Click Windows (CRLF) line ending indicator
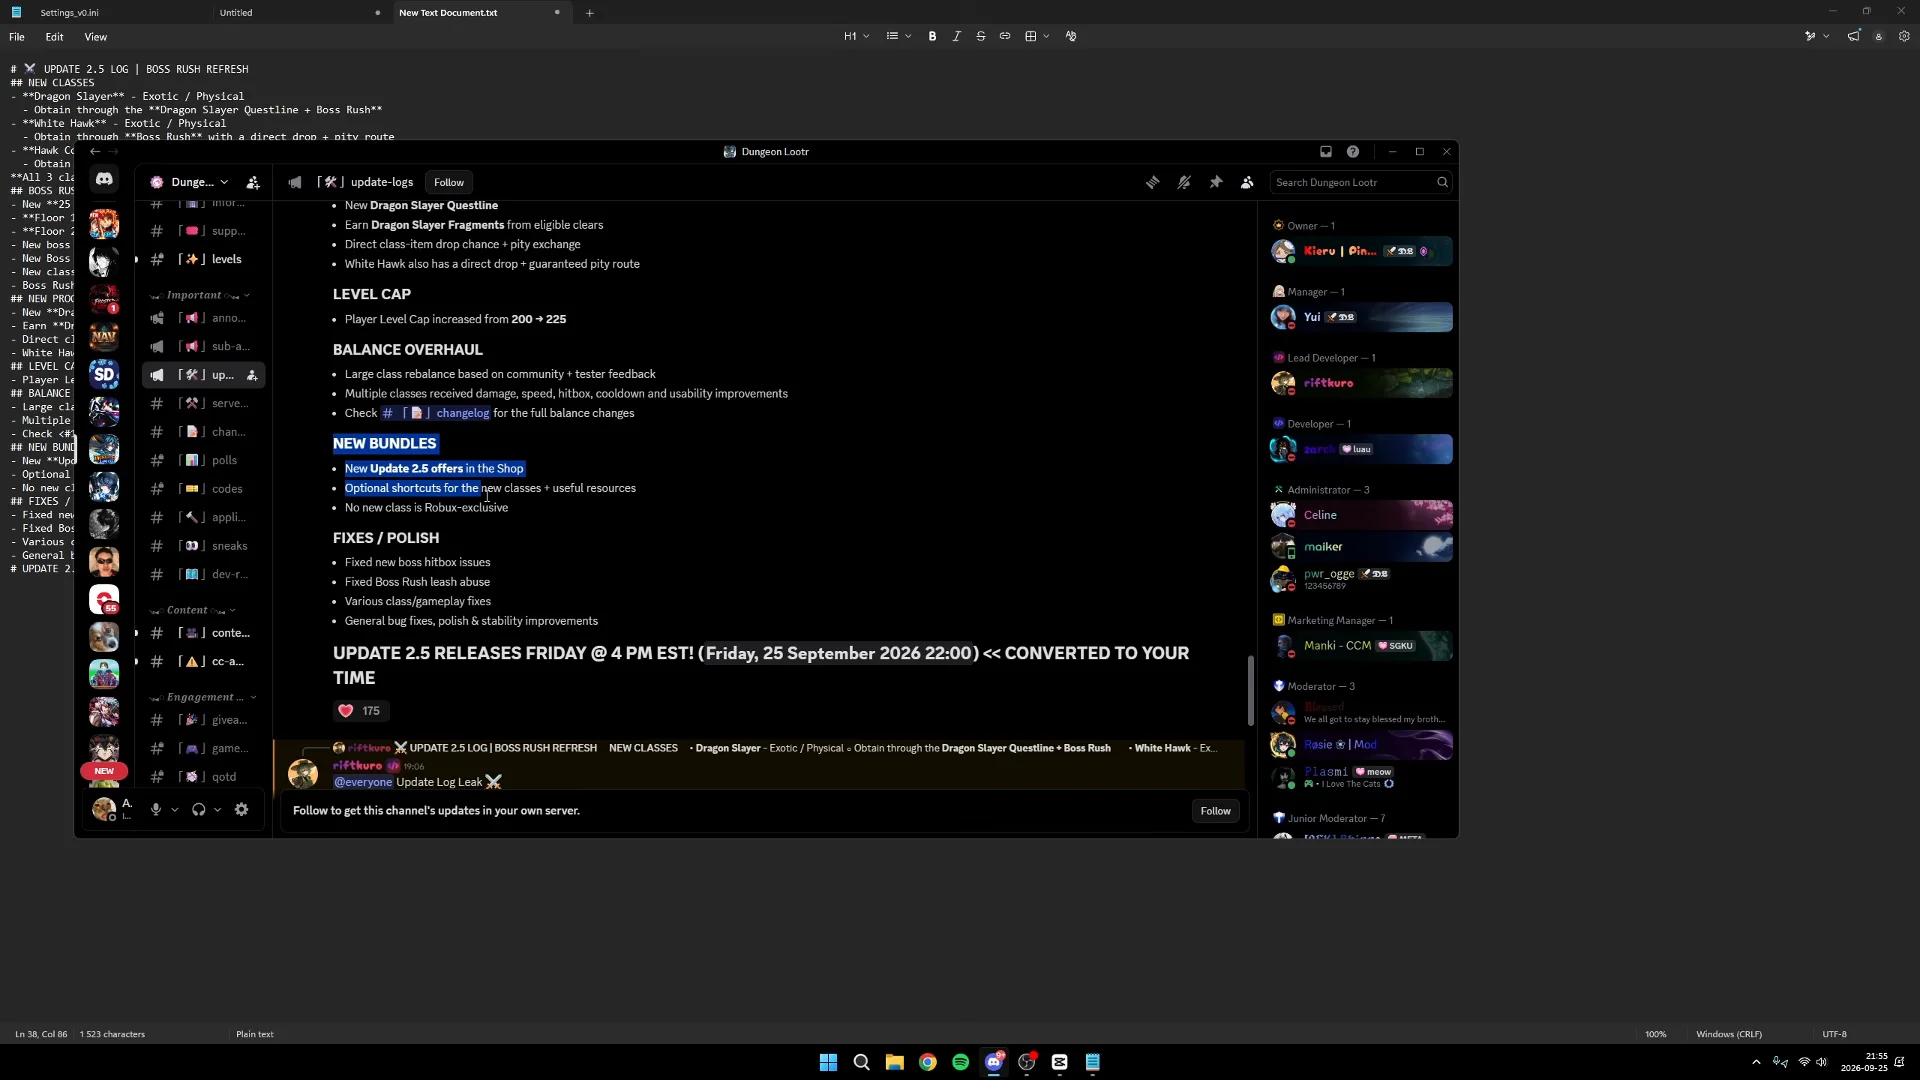This screenshot has height=1080, width=1920. pyautogui.click(x=1729, y=1034)
